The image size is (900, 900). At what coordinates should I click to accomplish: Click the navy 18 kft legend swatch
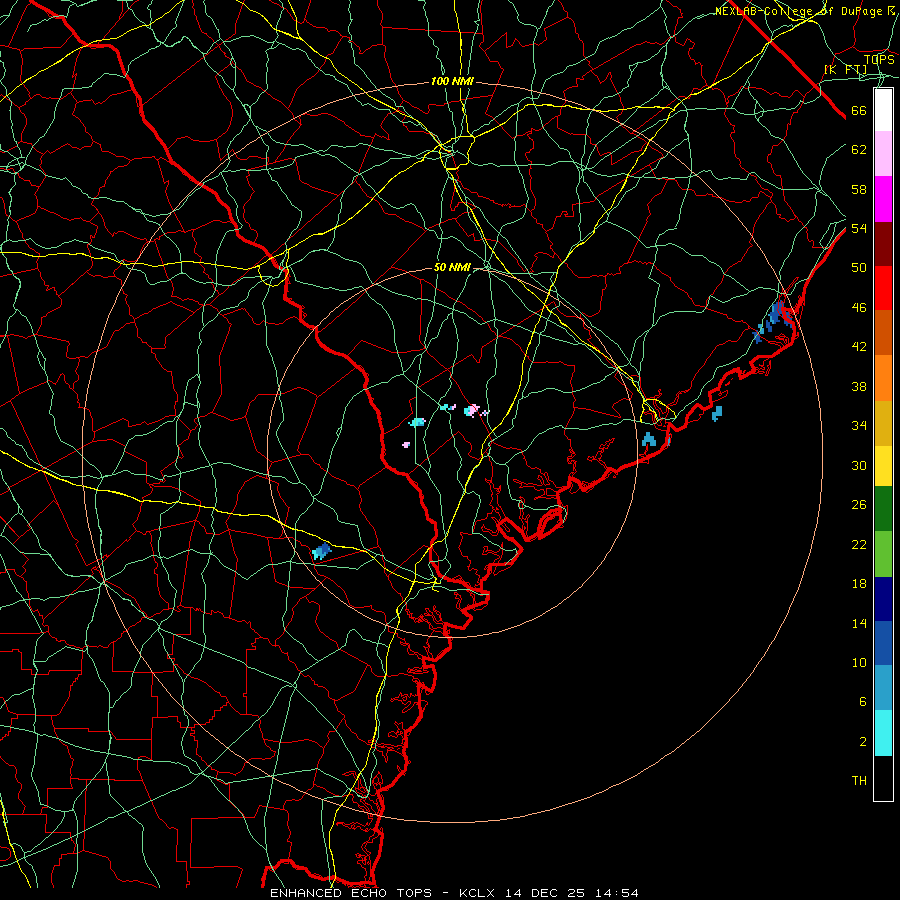click(883, 599)
